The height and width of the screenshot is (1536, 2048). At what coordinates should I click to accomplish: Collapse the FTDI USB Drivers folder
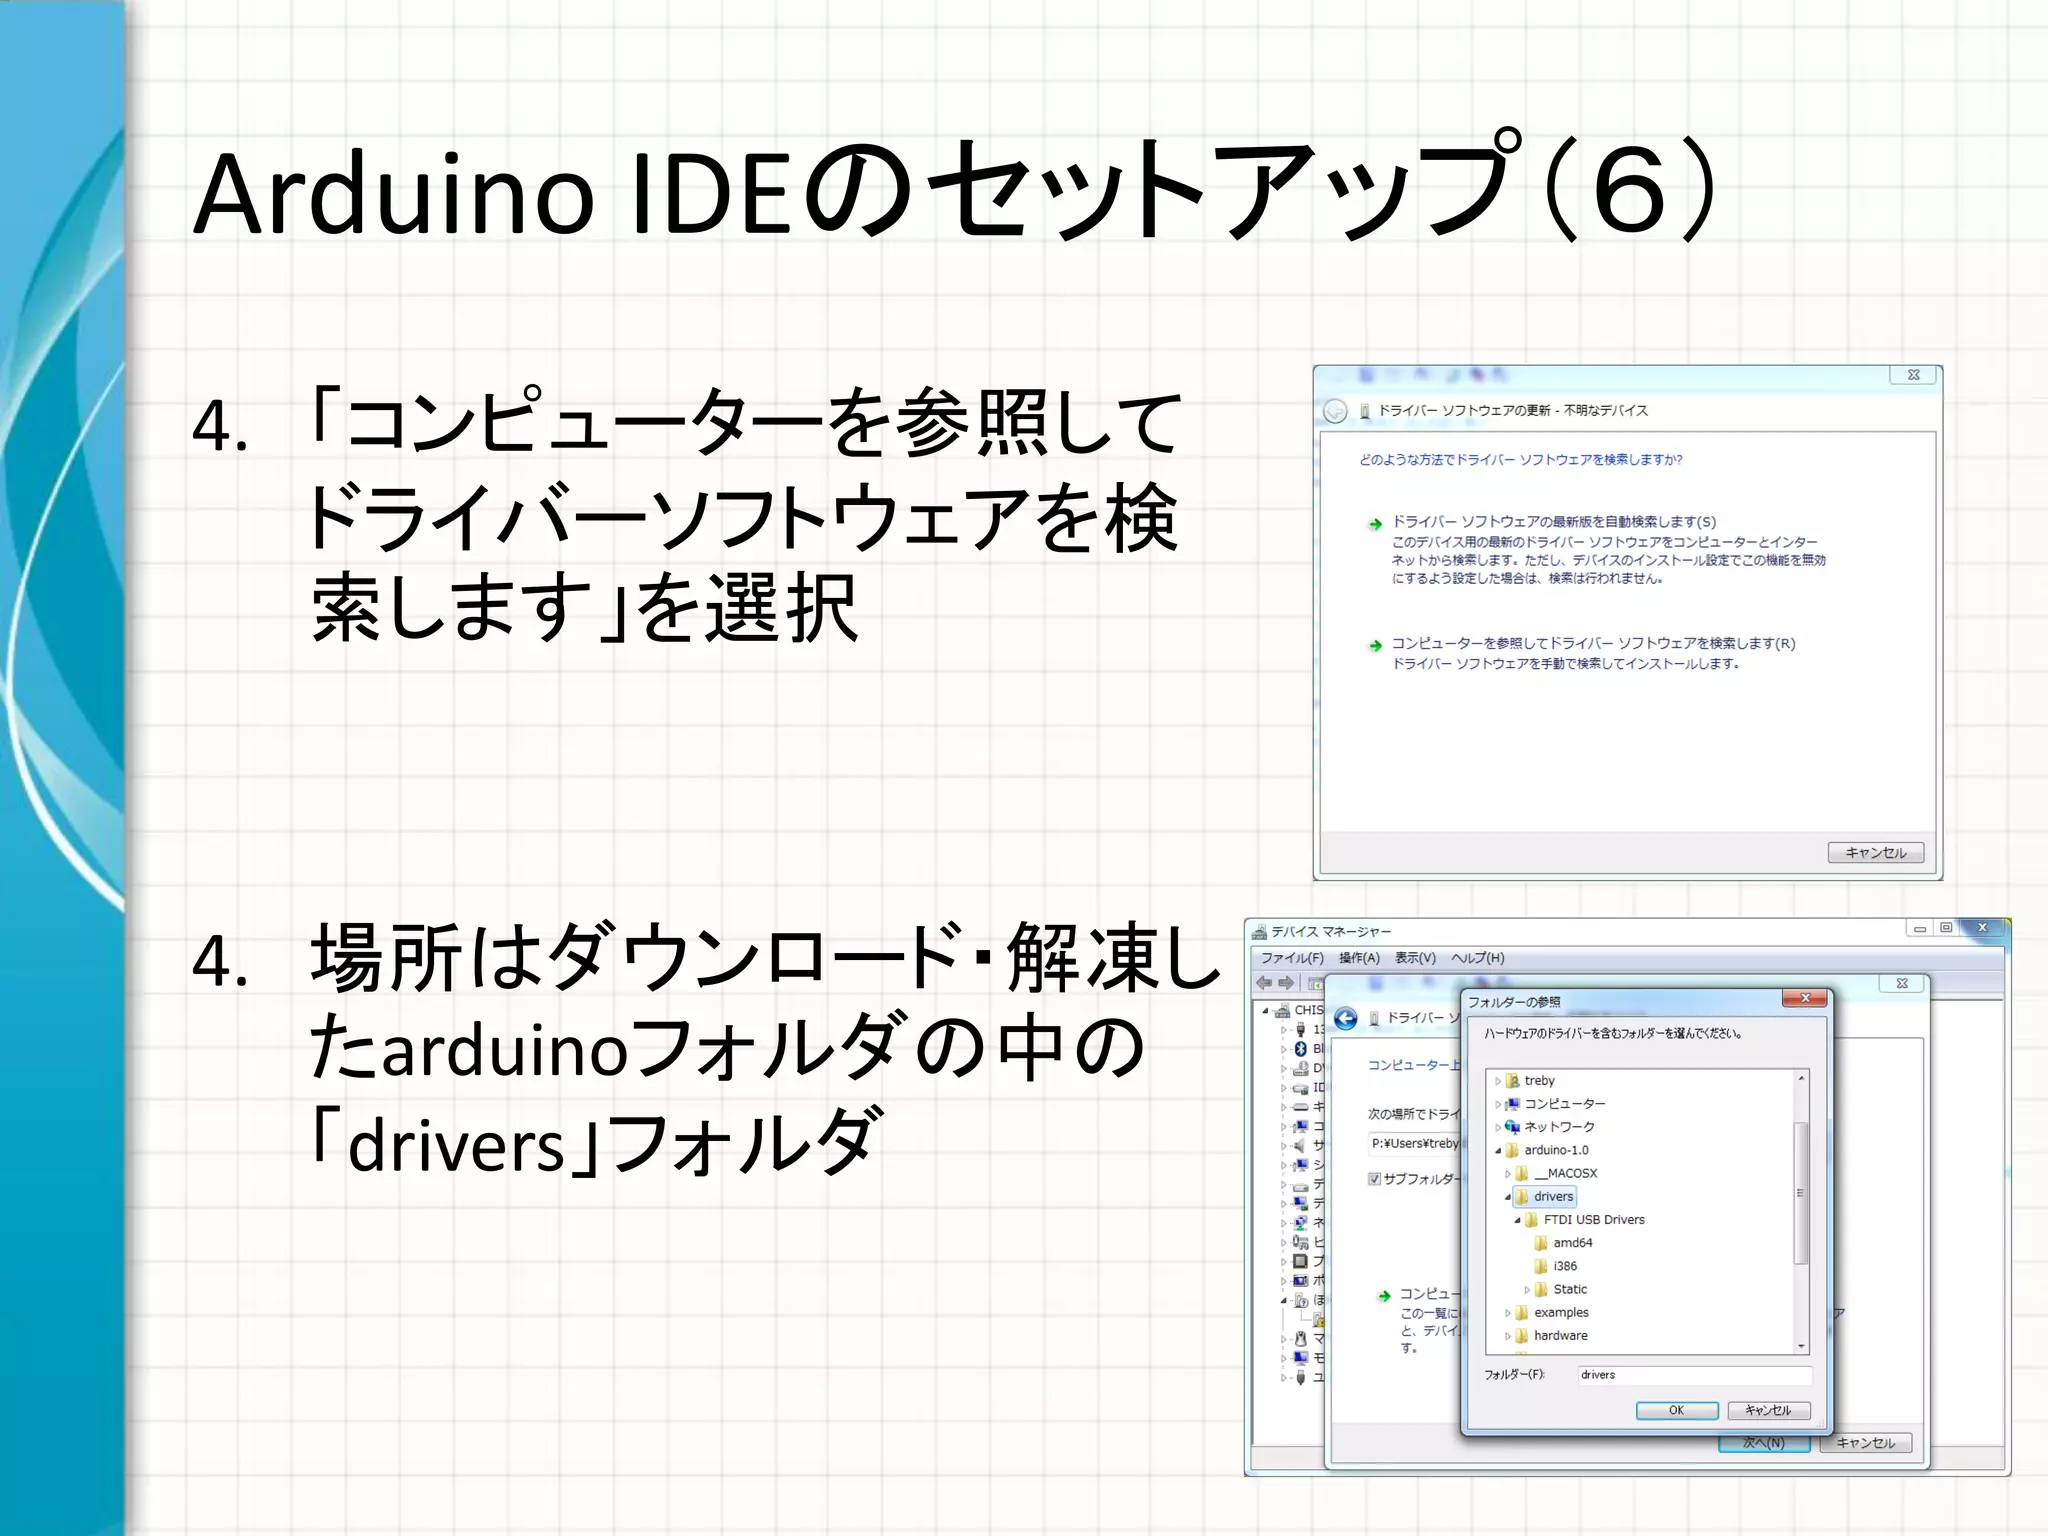pos(1518,1220)
